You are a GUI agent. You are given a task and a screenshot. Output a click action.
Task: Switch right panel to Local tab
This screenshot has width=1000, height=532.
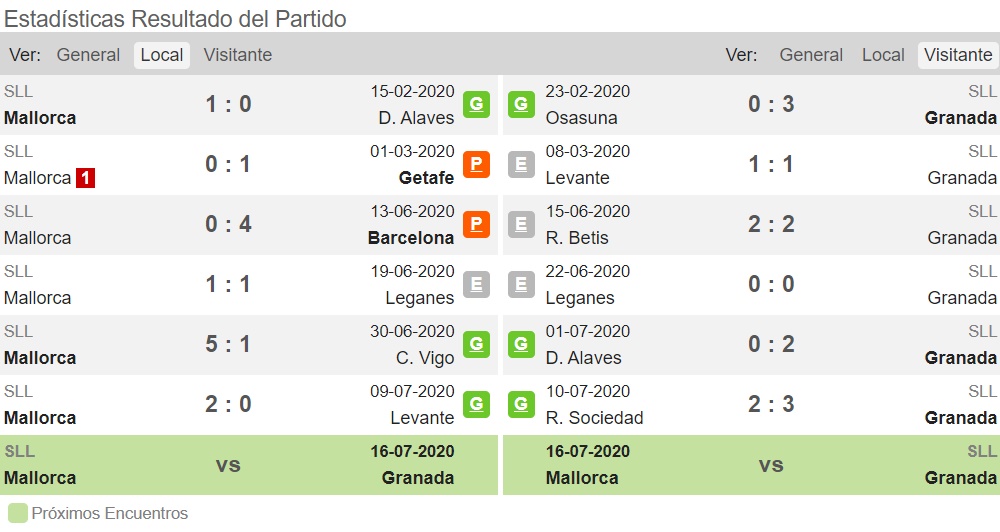tap(883, 55)
